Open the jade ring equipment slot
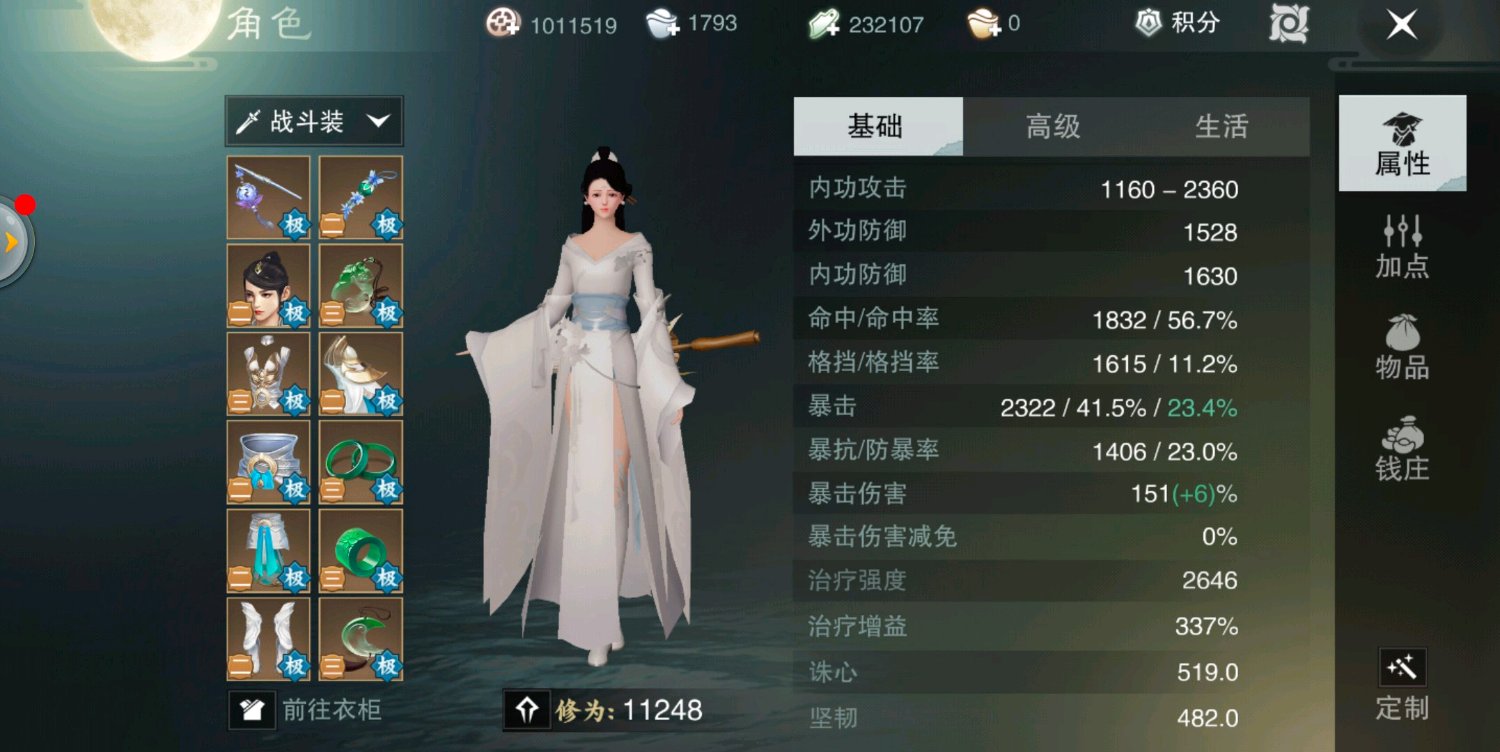1500x752 pixels. tap(361, 550)
